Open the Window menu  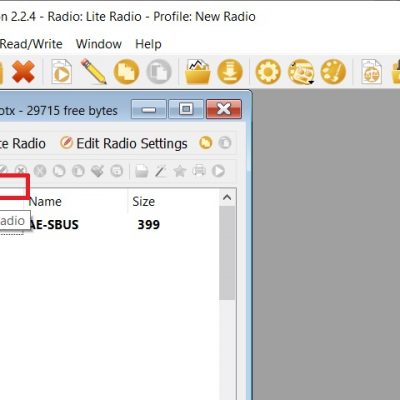pyautogui.click(x=99, y=44)
